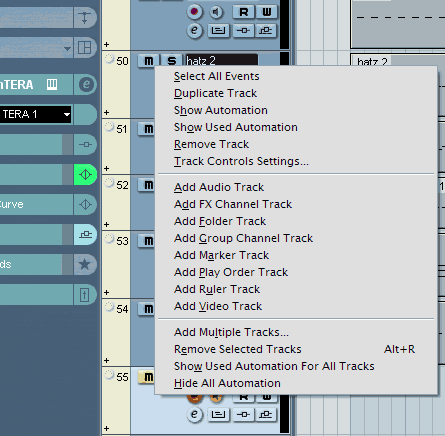Screen dimensions: 445x436
Task: Mute track 50 hatz 2
Action: click(148, 61)
